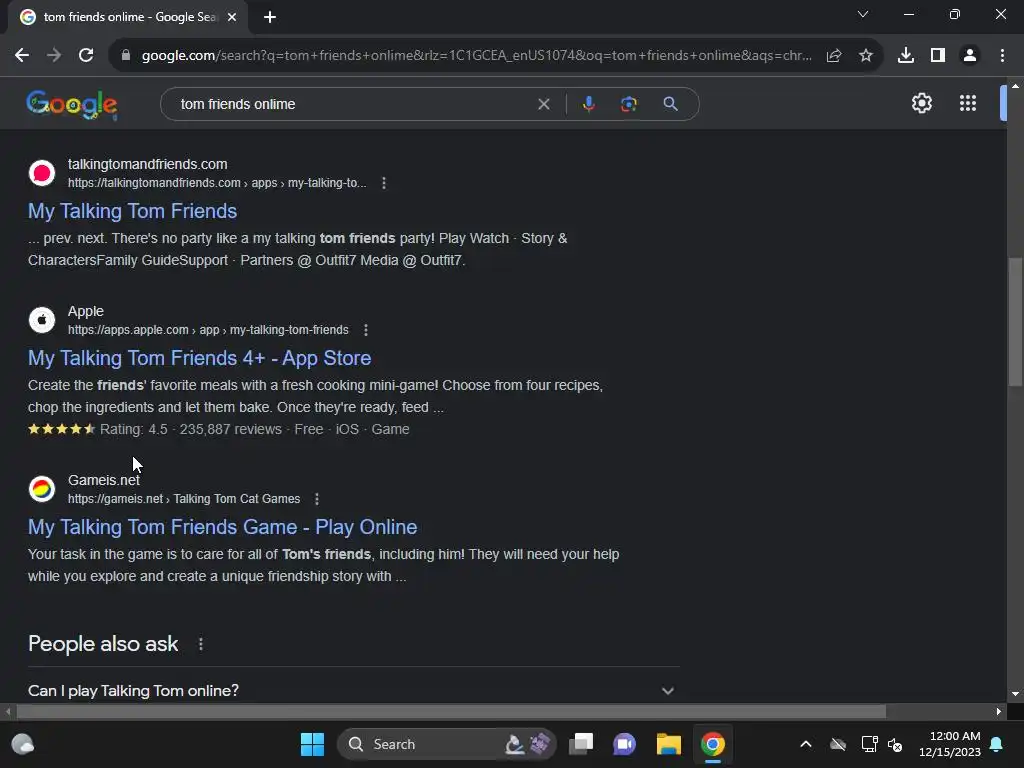Open the tab search dropdown

(x=863, y=14)
